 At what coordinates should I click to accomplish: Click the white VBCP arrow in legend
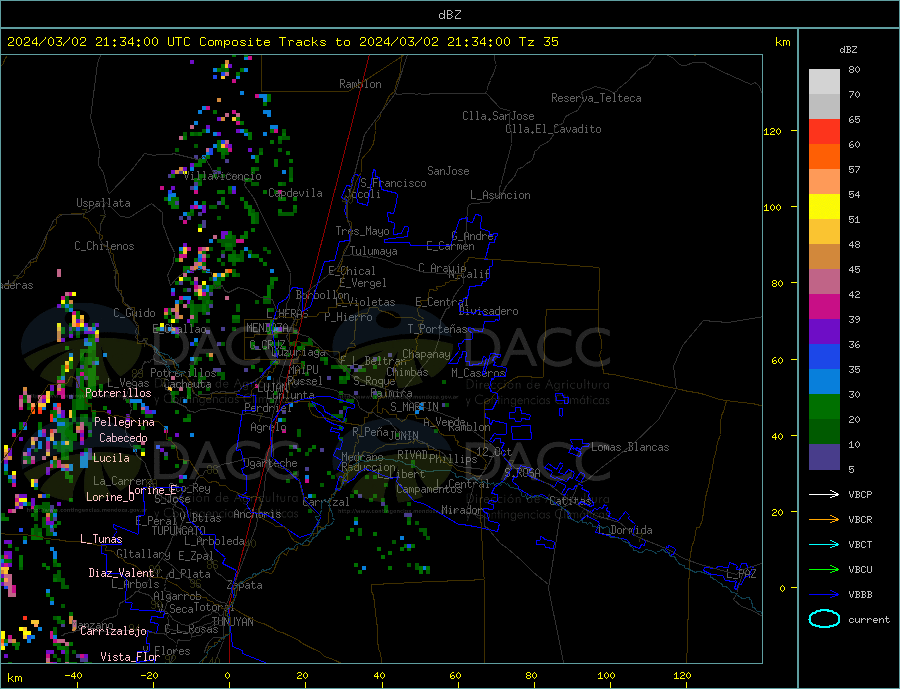(x=824, y=494)
